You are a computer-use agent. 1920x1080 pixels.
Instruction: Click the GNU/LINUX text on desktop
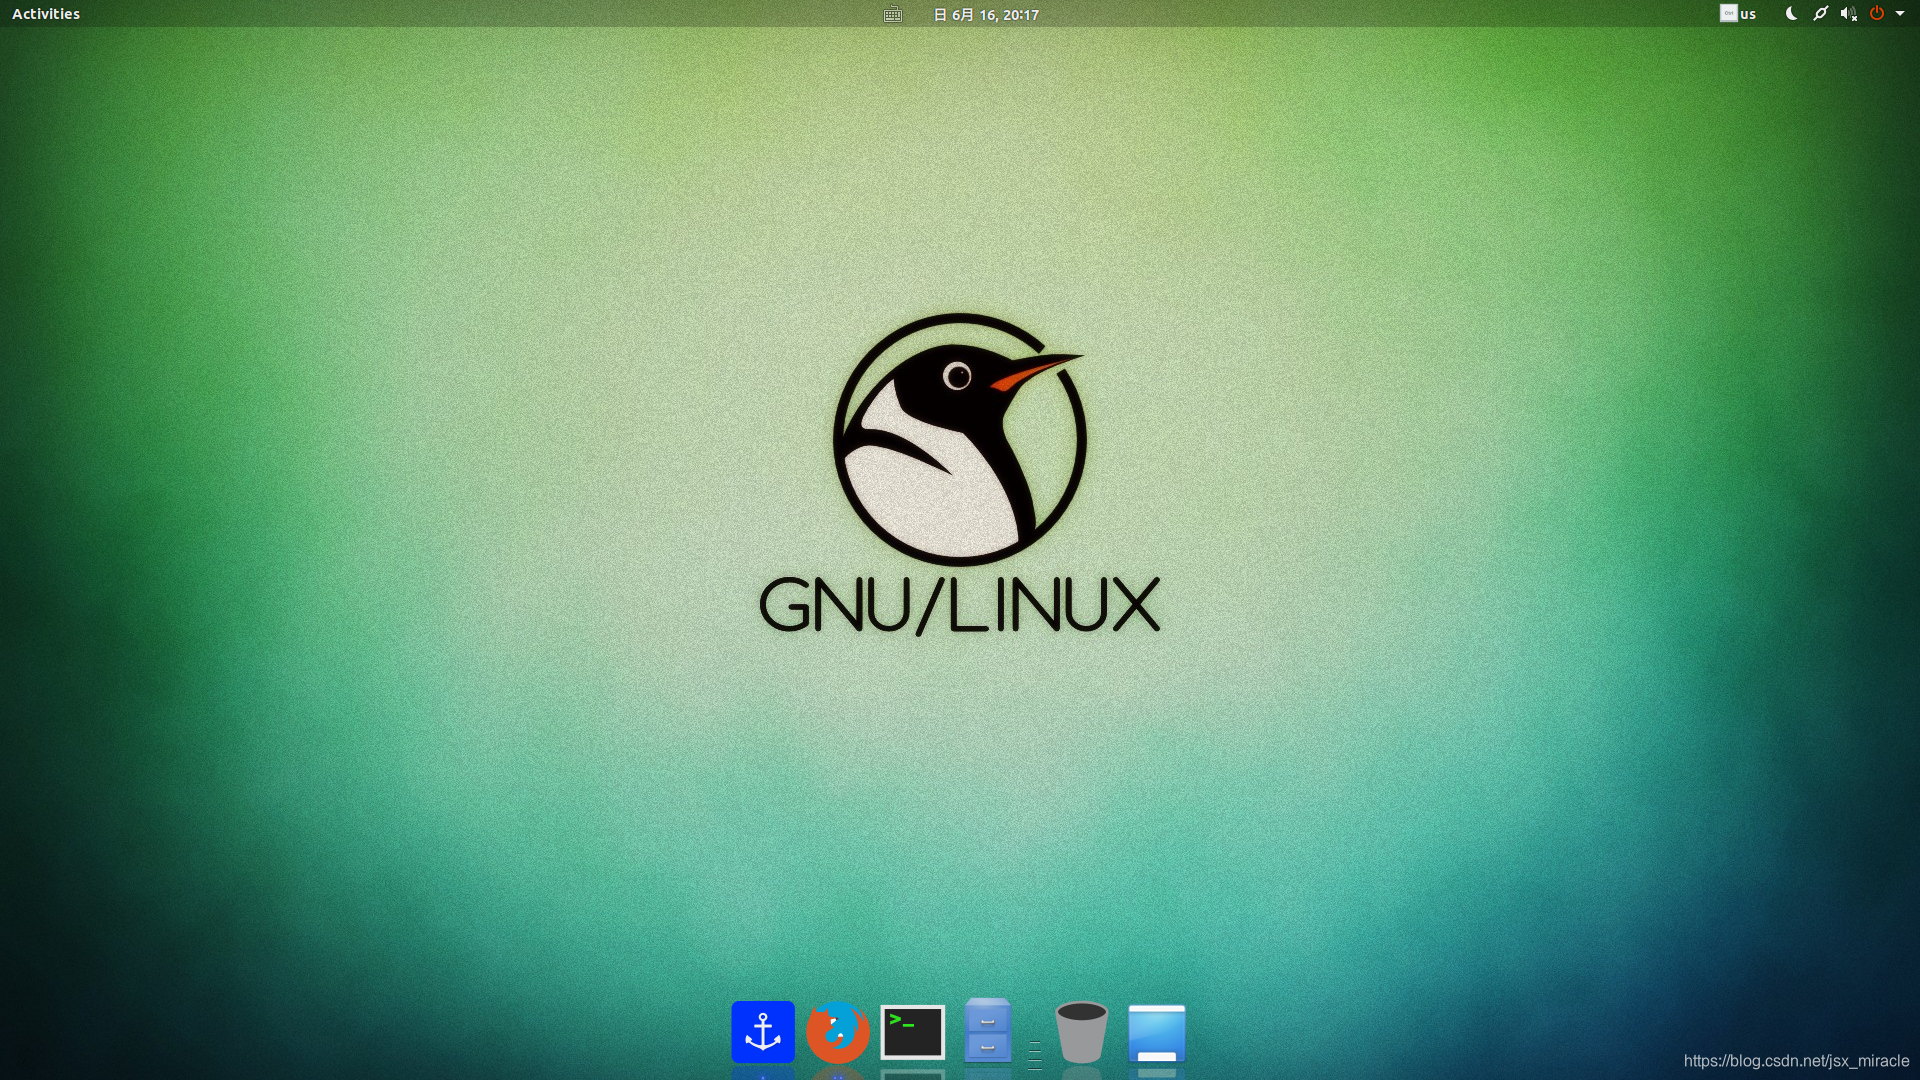pyautogui.click(x=959, y=604)
